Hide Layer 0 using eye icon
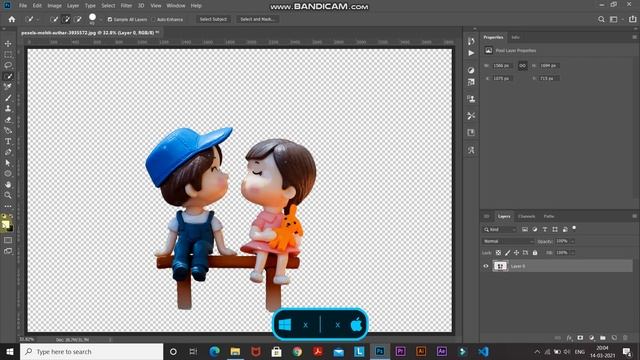This screenshot has height=360, width=640. coord(486,266)
